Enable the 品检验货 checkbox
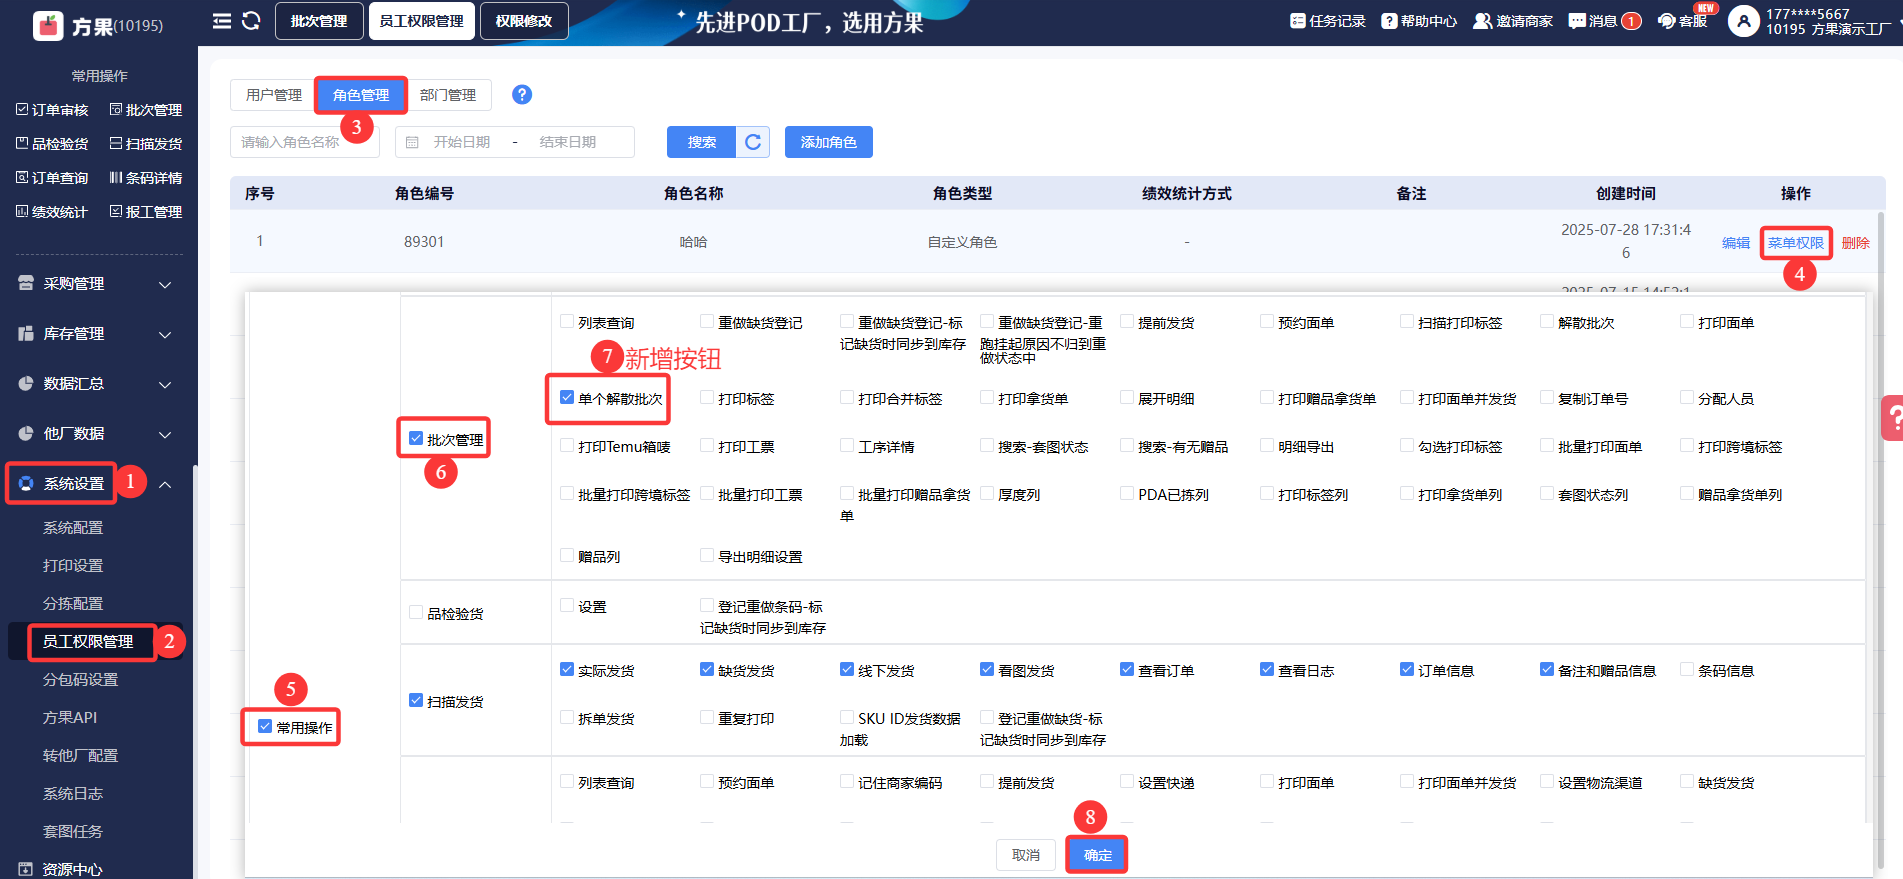This screenshot has height=879, width=1903. click(416, 613)
